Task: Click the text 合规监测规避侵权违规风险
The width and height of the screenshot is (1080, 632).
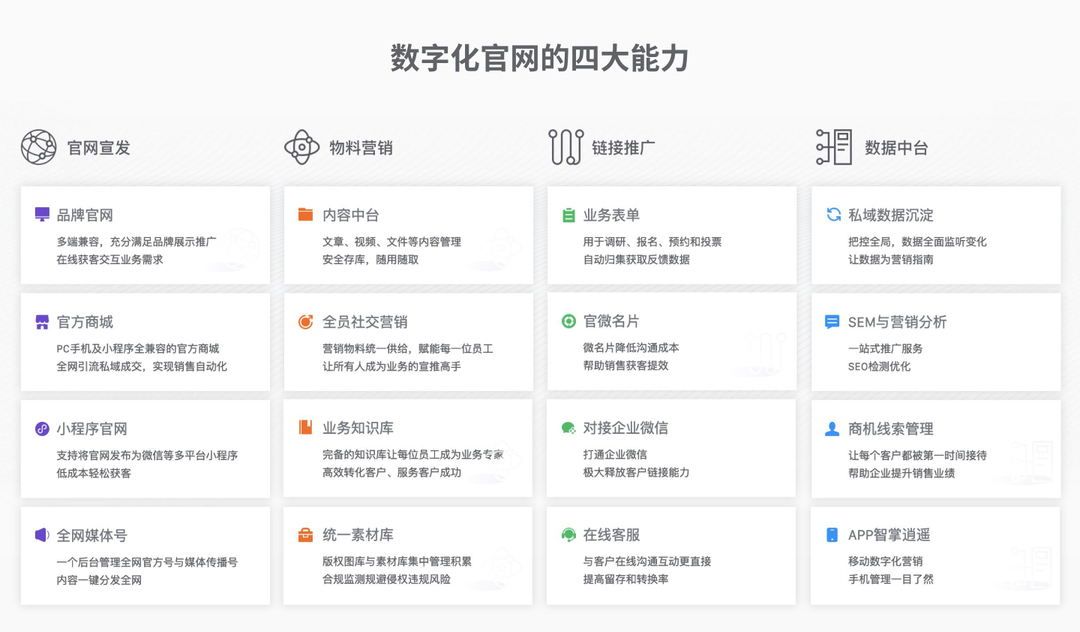Action: (x=386, y=579)
